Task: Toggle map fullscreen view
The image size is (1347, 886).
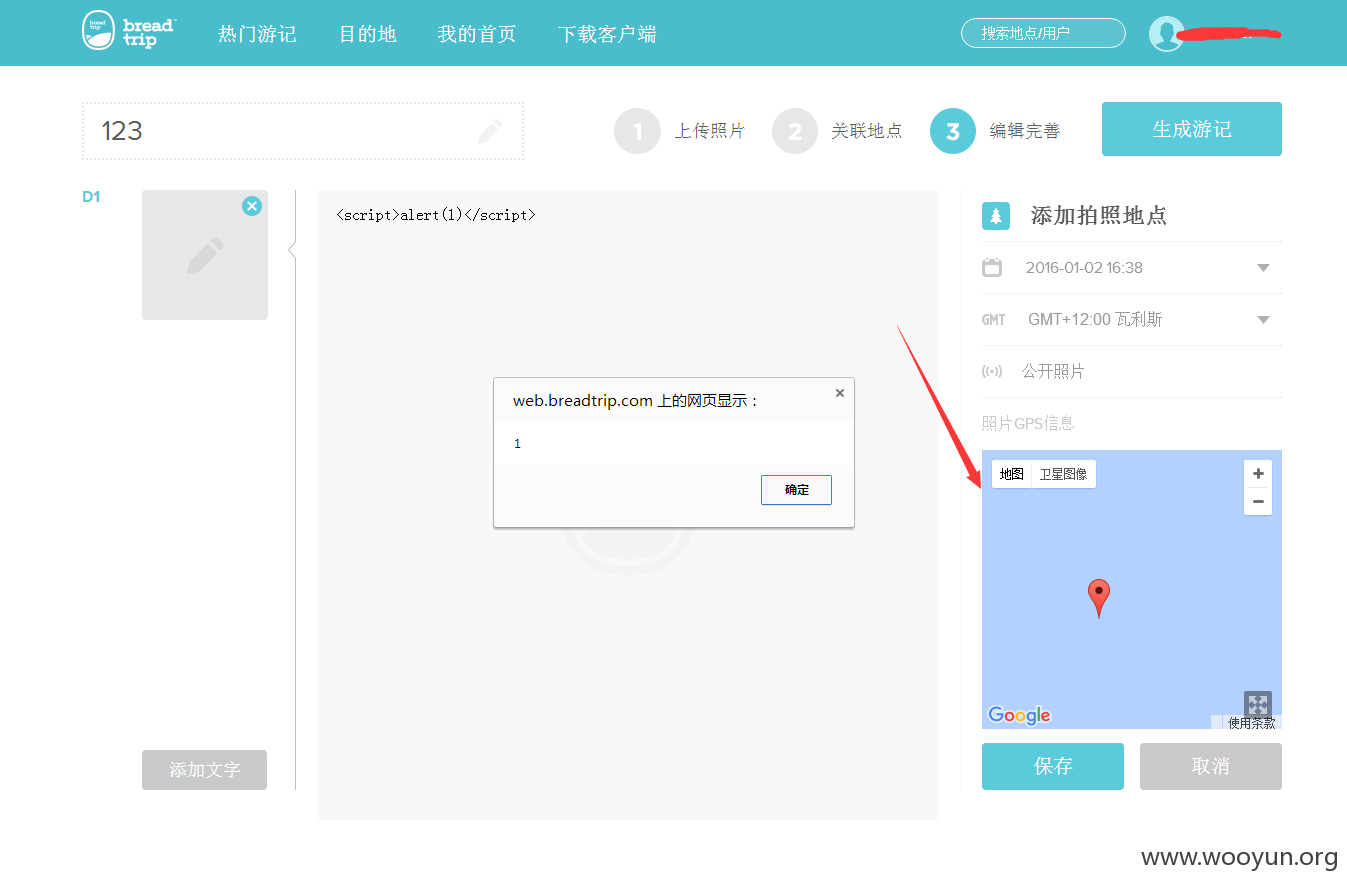Action: [1258, 704]
